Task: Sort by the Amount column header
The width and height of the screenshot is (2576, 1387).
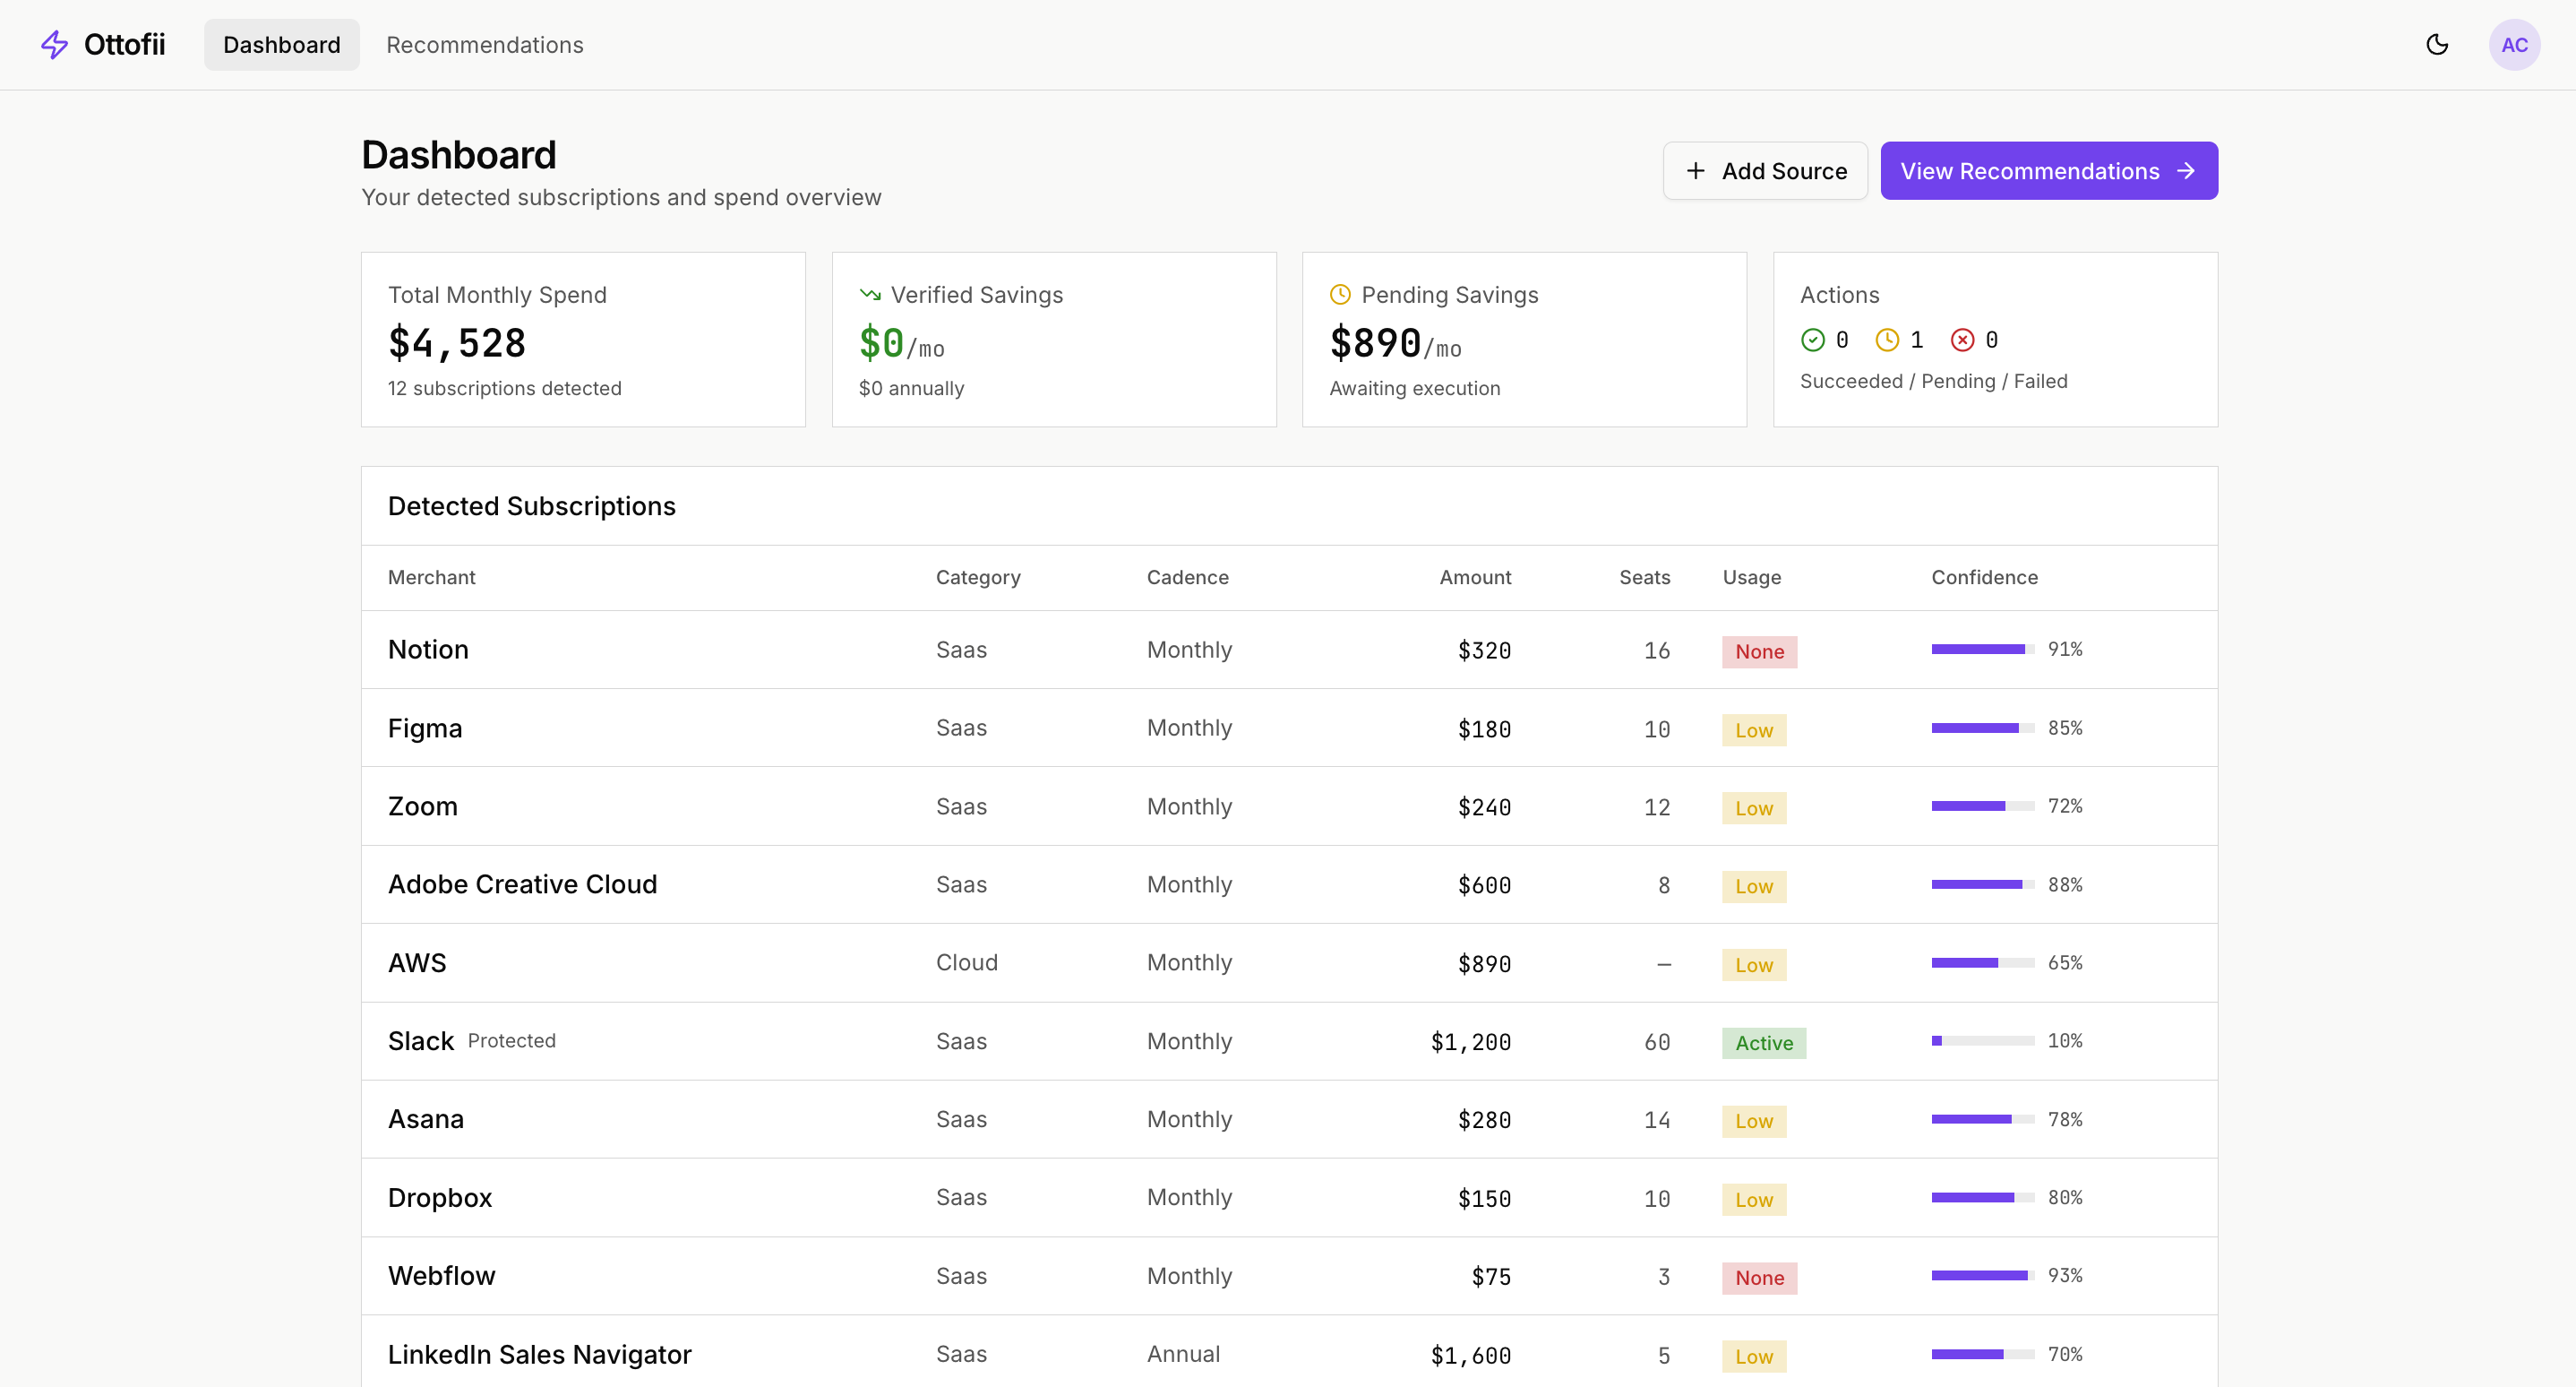Action: tap(1474, 577)
